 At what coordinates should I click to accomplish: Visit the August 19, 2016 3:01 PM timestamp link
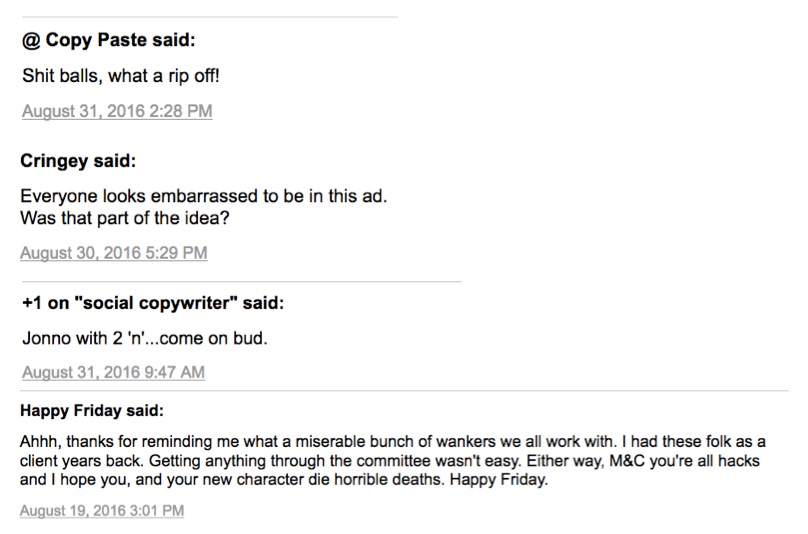[102, 510]
